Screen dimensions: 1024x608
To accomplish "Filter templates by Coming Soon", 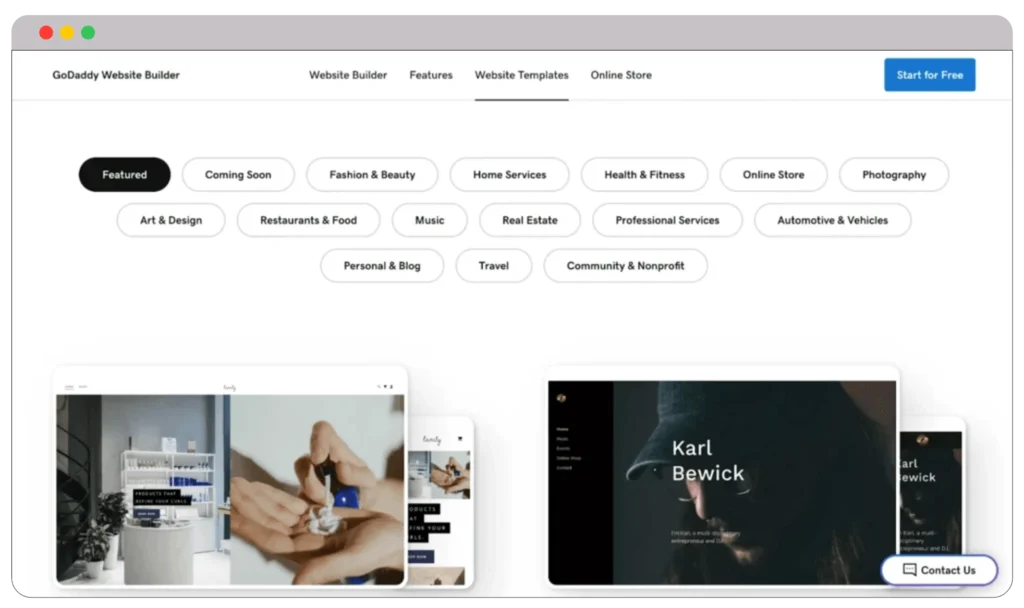I will point(238,175).
